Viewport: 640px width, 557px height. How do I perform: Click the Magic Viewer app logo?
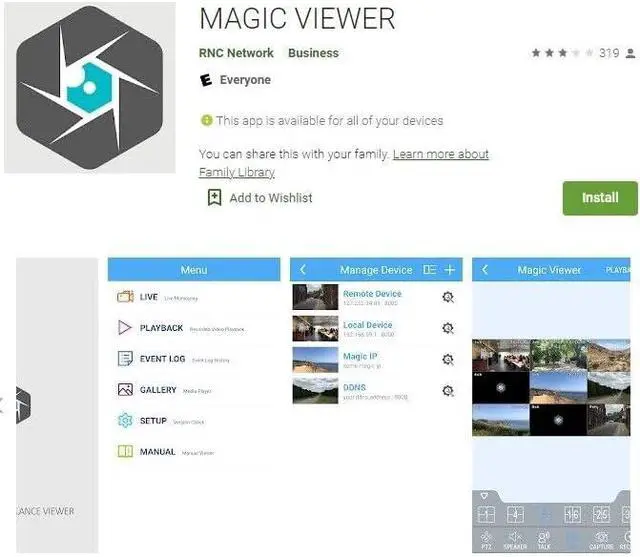click(90, 88)
